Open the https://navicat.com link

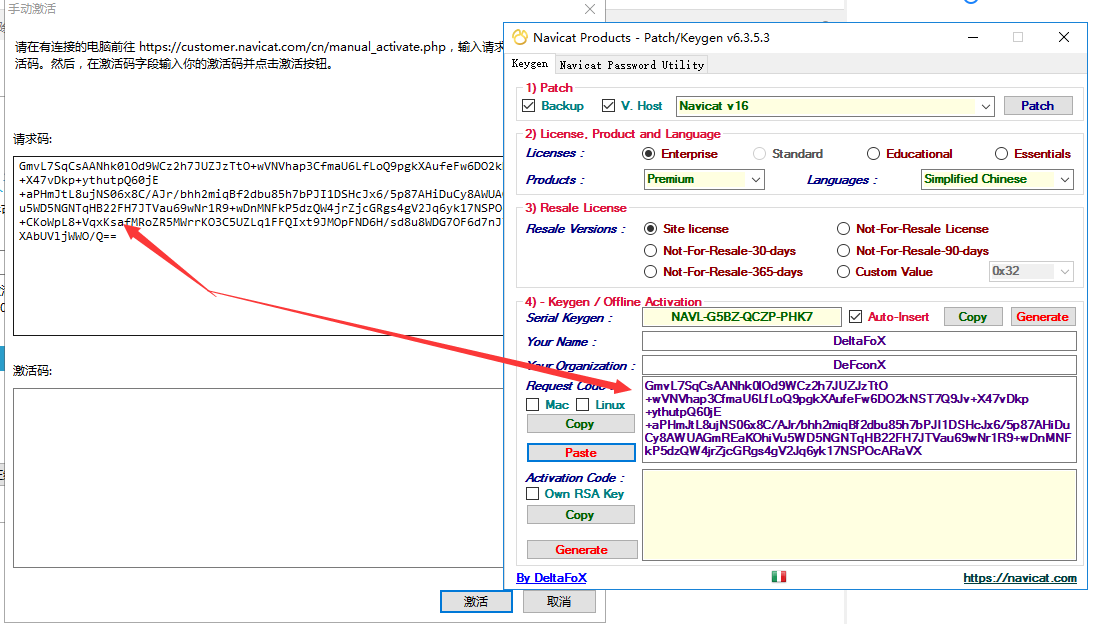[x=1020, y=578]
